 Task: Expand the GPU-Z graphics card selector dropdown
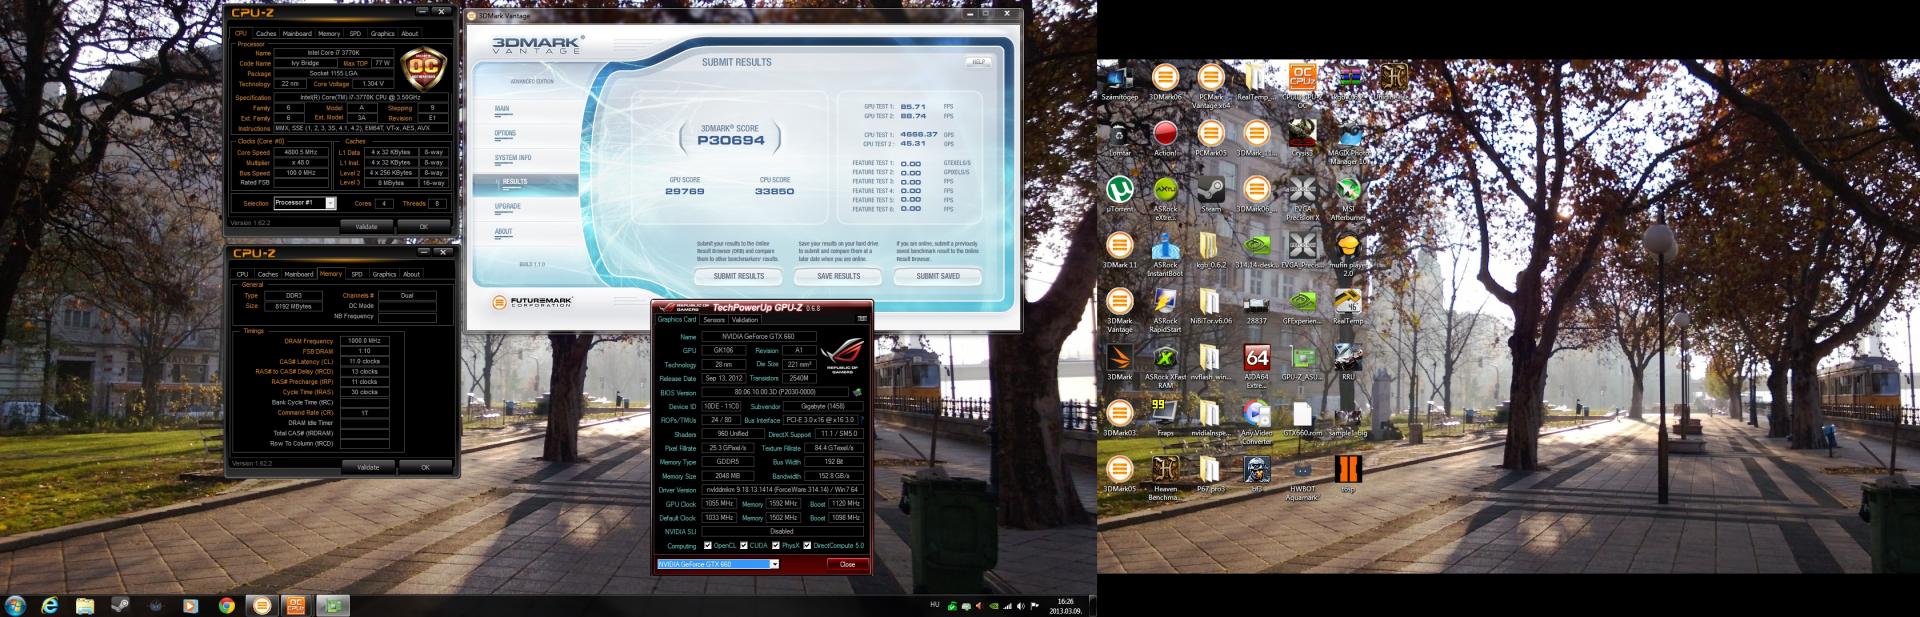[773, 564]
